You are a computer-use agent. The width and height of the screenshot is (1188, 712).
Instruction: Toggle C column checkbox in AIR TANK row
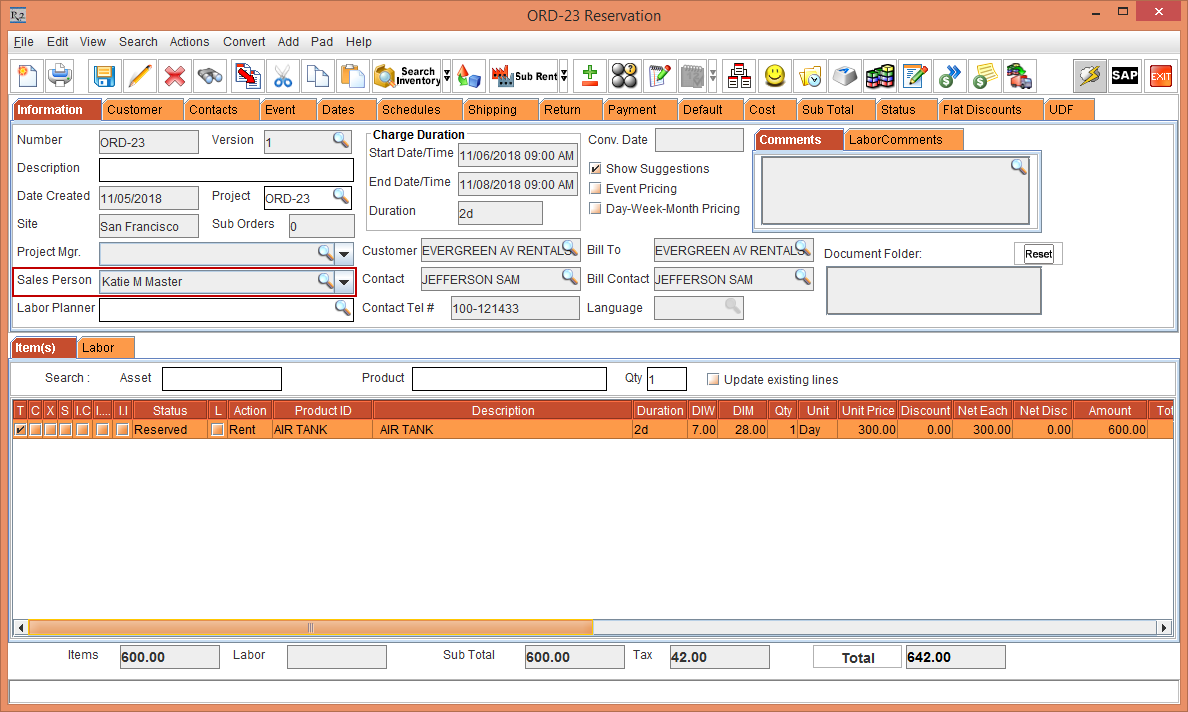[x=36, y=429]
